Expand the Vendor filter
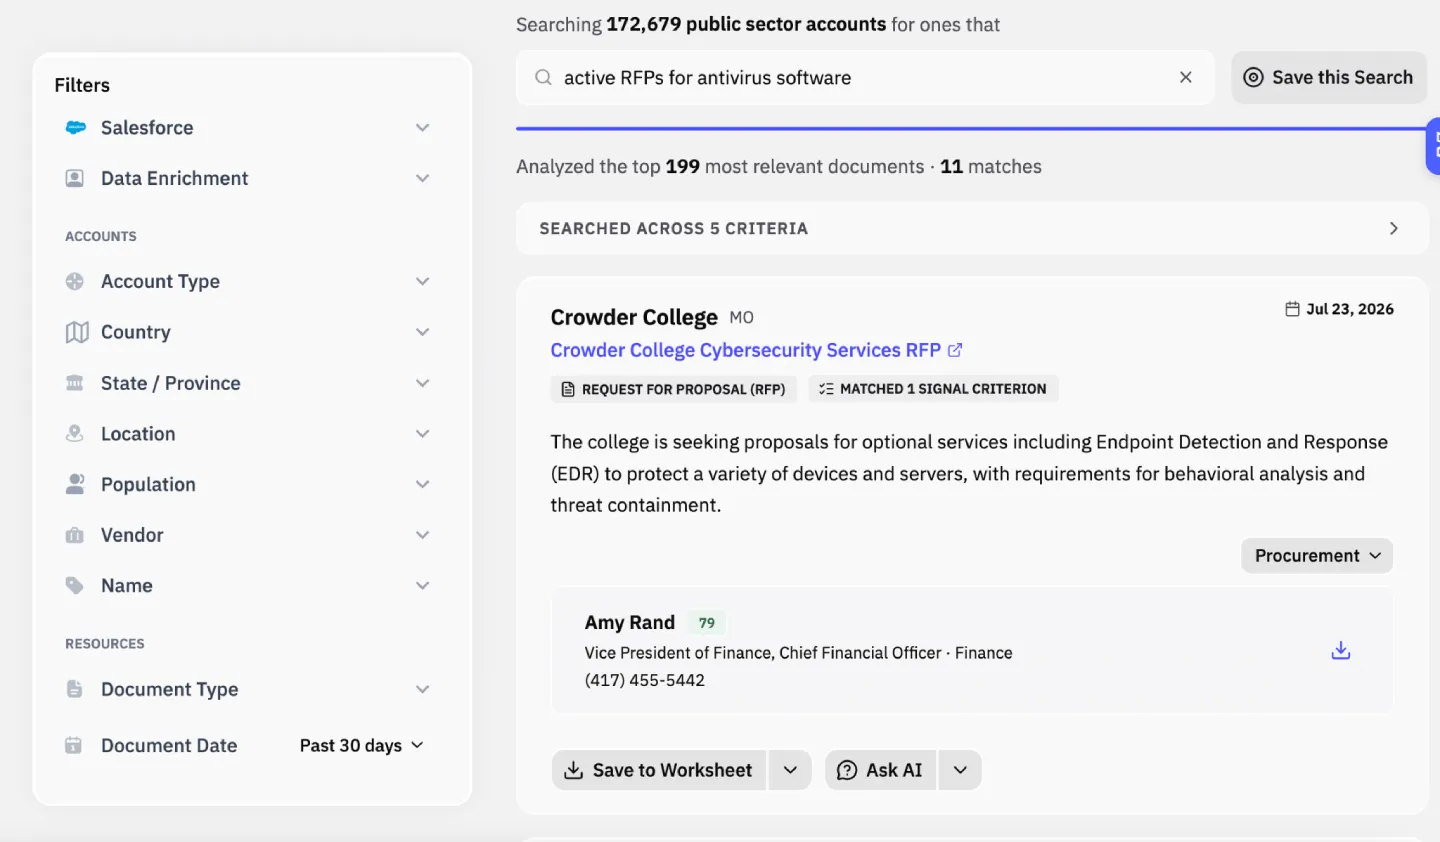The image size is (1440, 842). [x=423, y=535]
